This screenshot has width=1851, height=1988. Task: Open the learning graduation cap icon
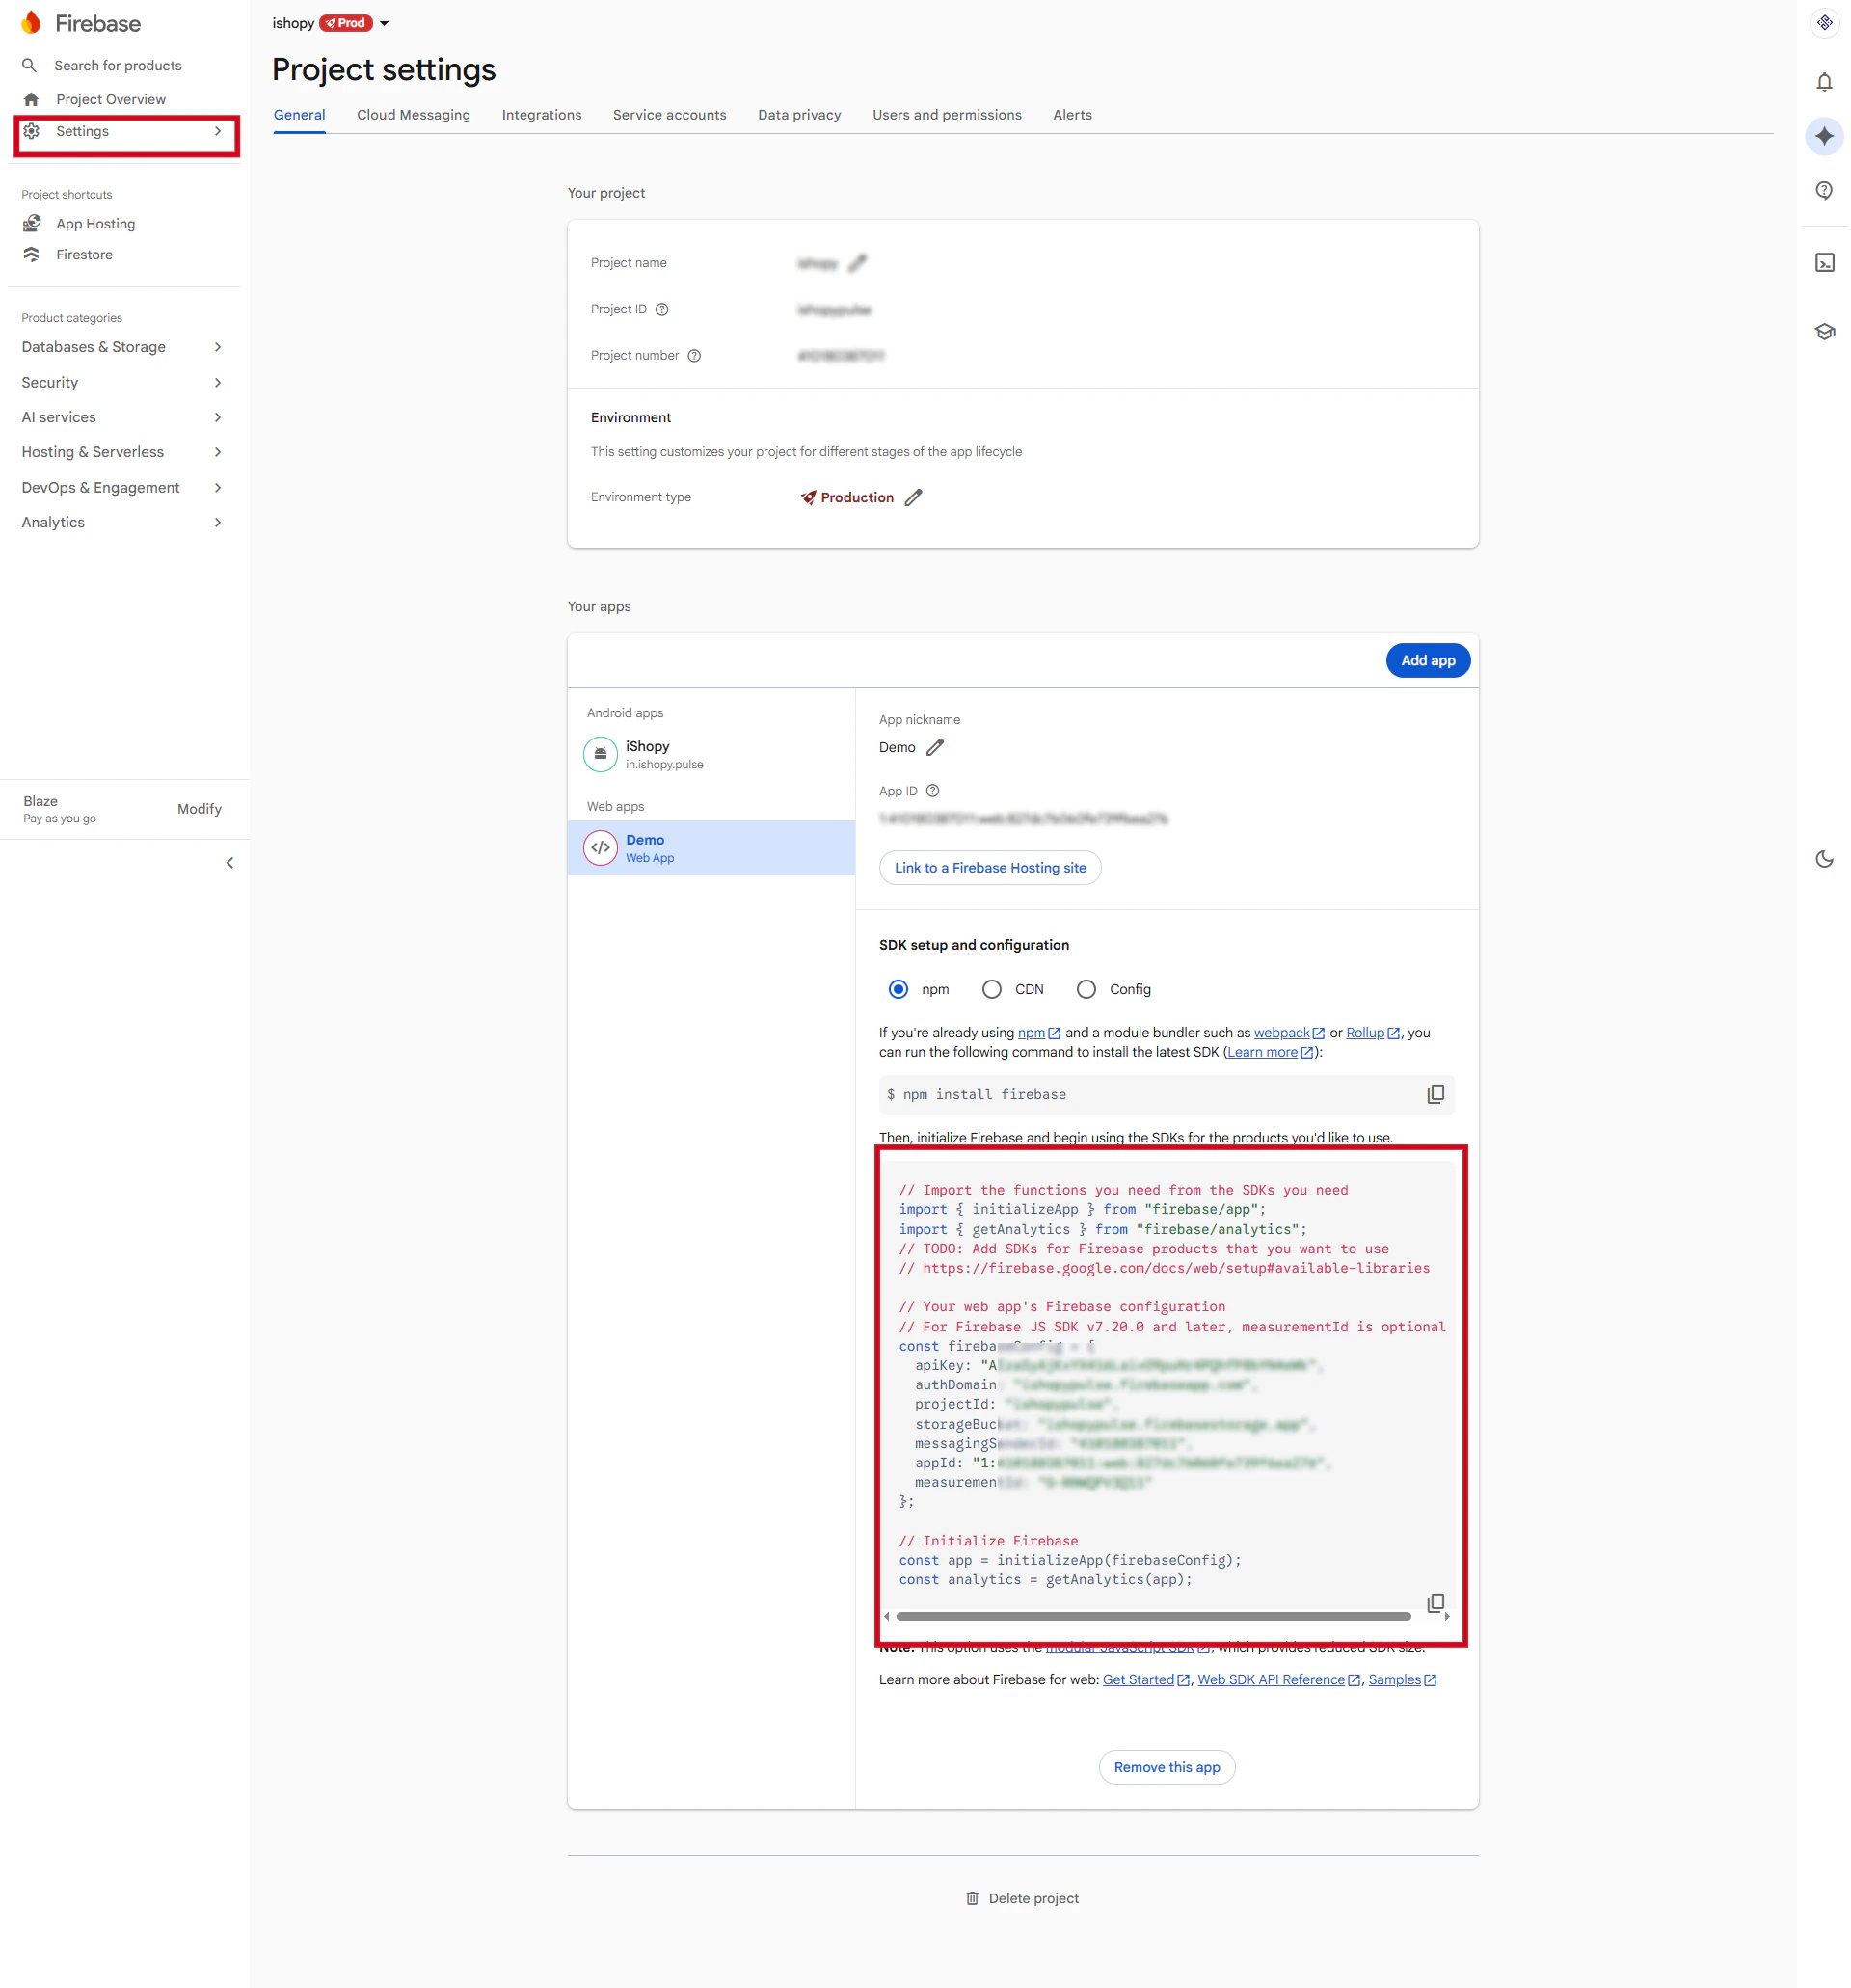(1824, 331)
